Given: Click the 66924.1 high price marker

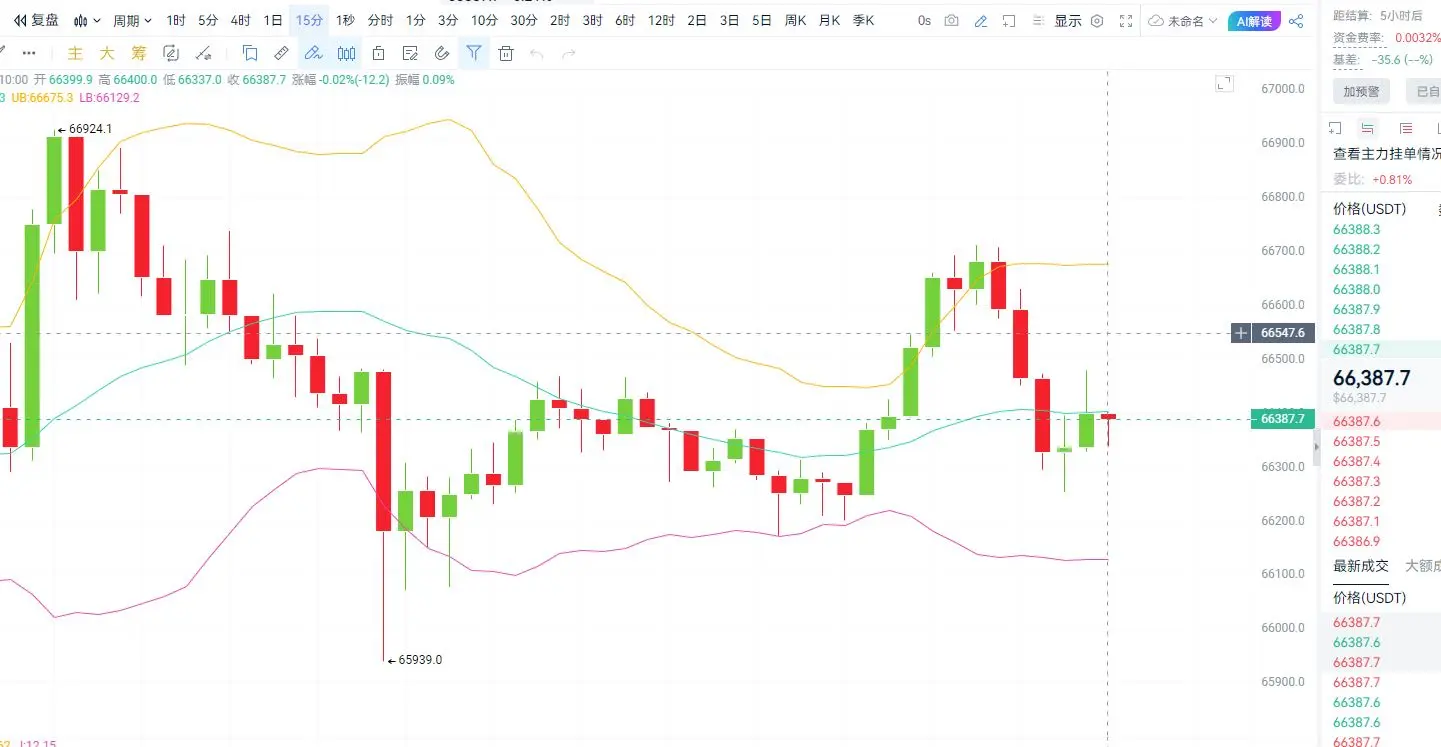Looking at the screenshot, I should 84,129.
